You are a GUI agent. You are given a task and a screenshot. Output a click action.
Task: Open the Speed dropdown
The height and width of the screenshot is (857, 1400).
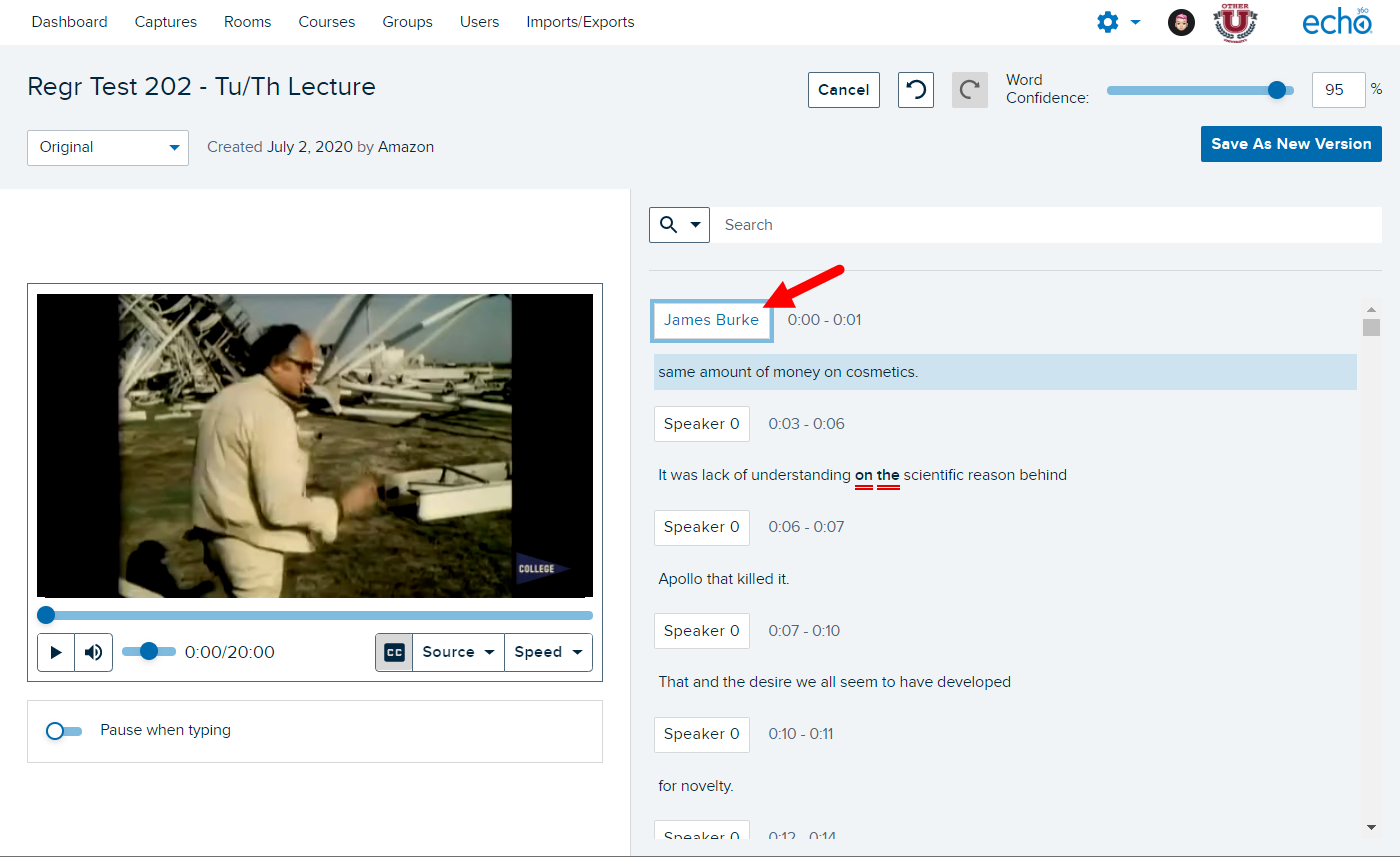548,652
